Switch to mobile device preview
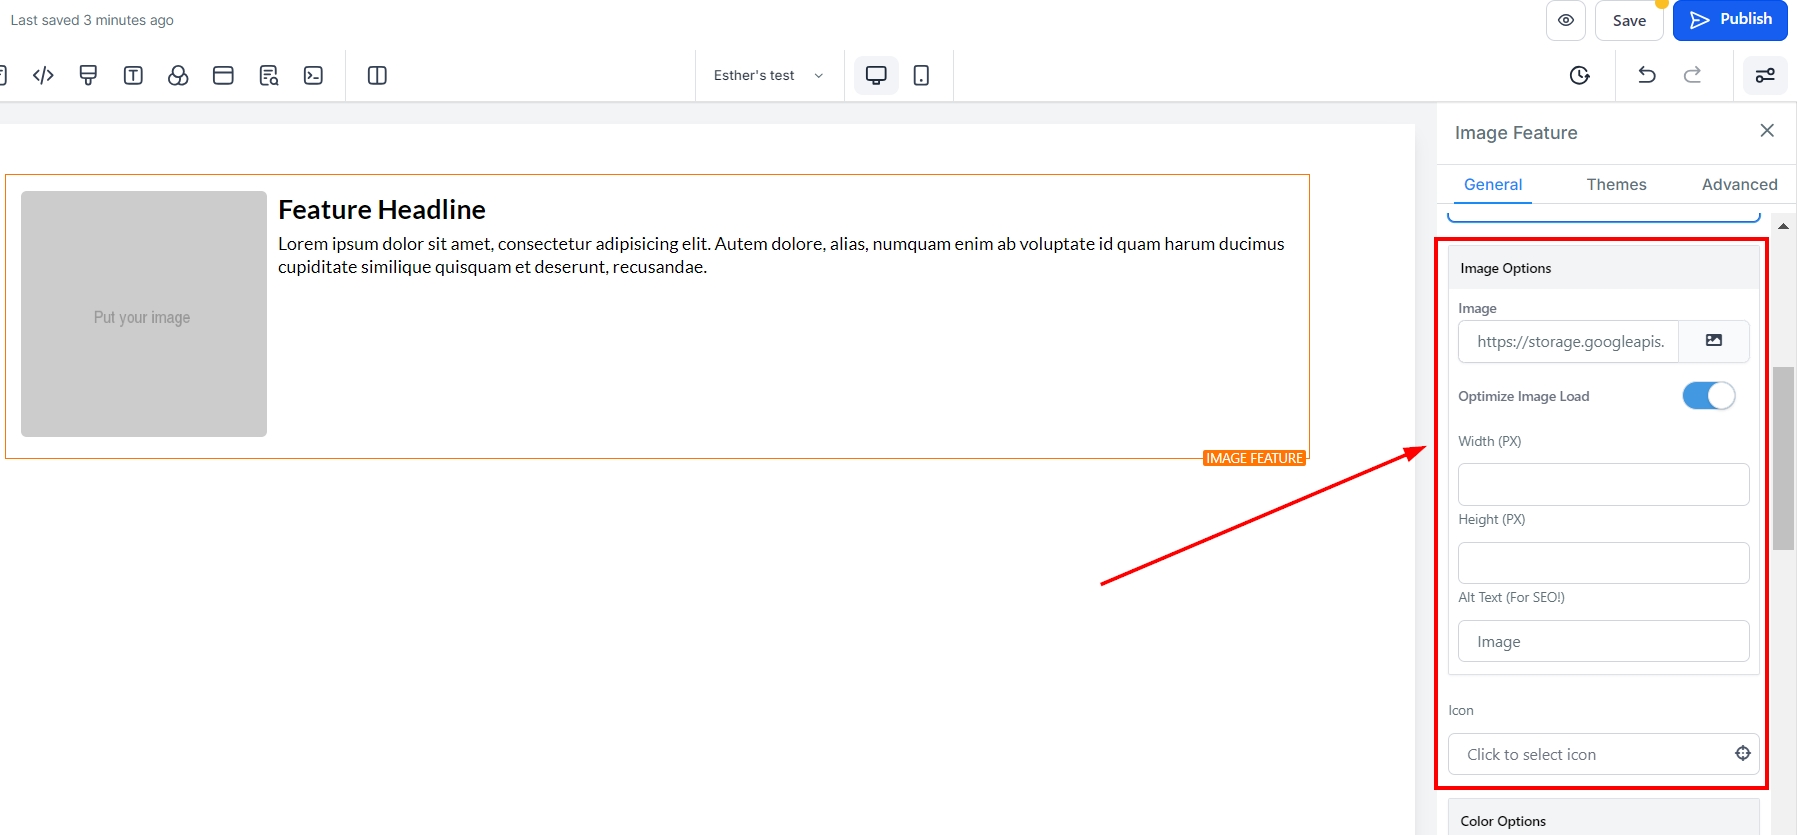 coord(921,76)
